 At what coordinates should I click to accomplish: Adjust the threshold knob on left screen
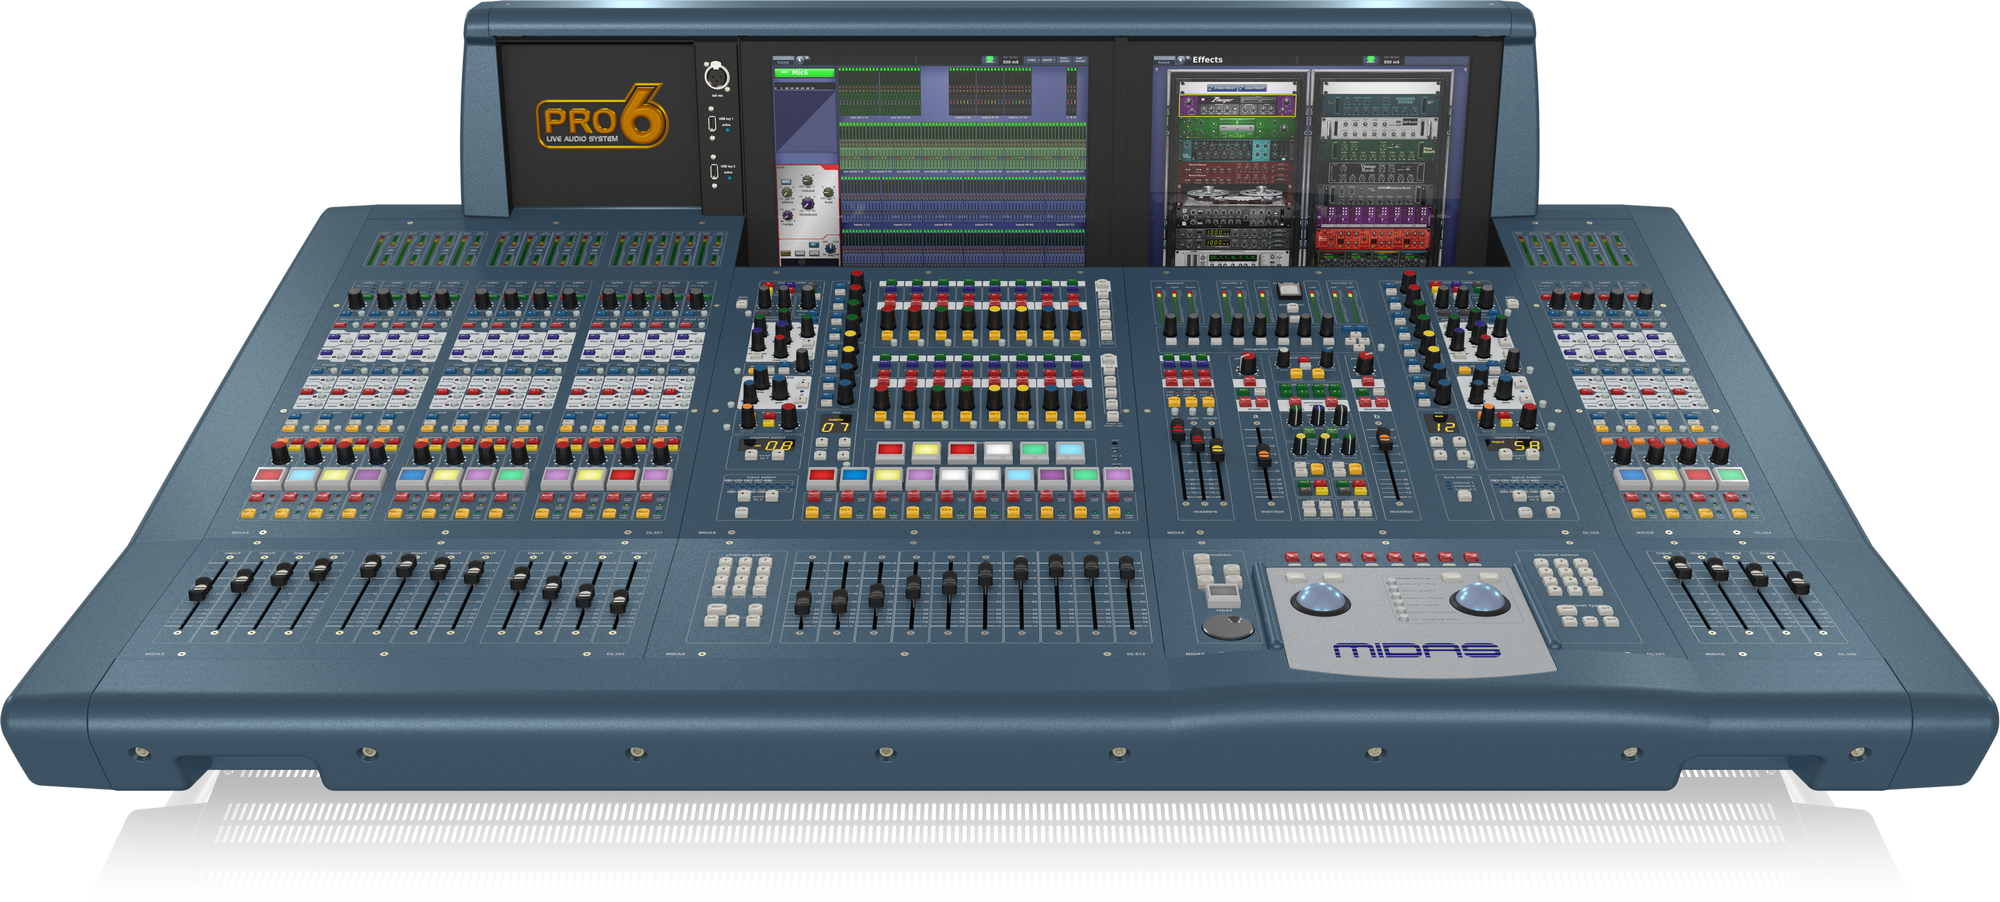click(807, 203)
